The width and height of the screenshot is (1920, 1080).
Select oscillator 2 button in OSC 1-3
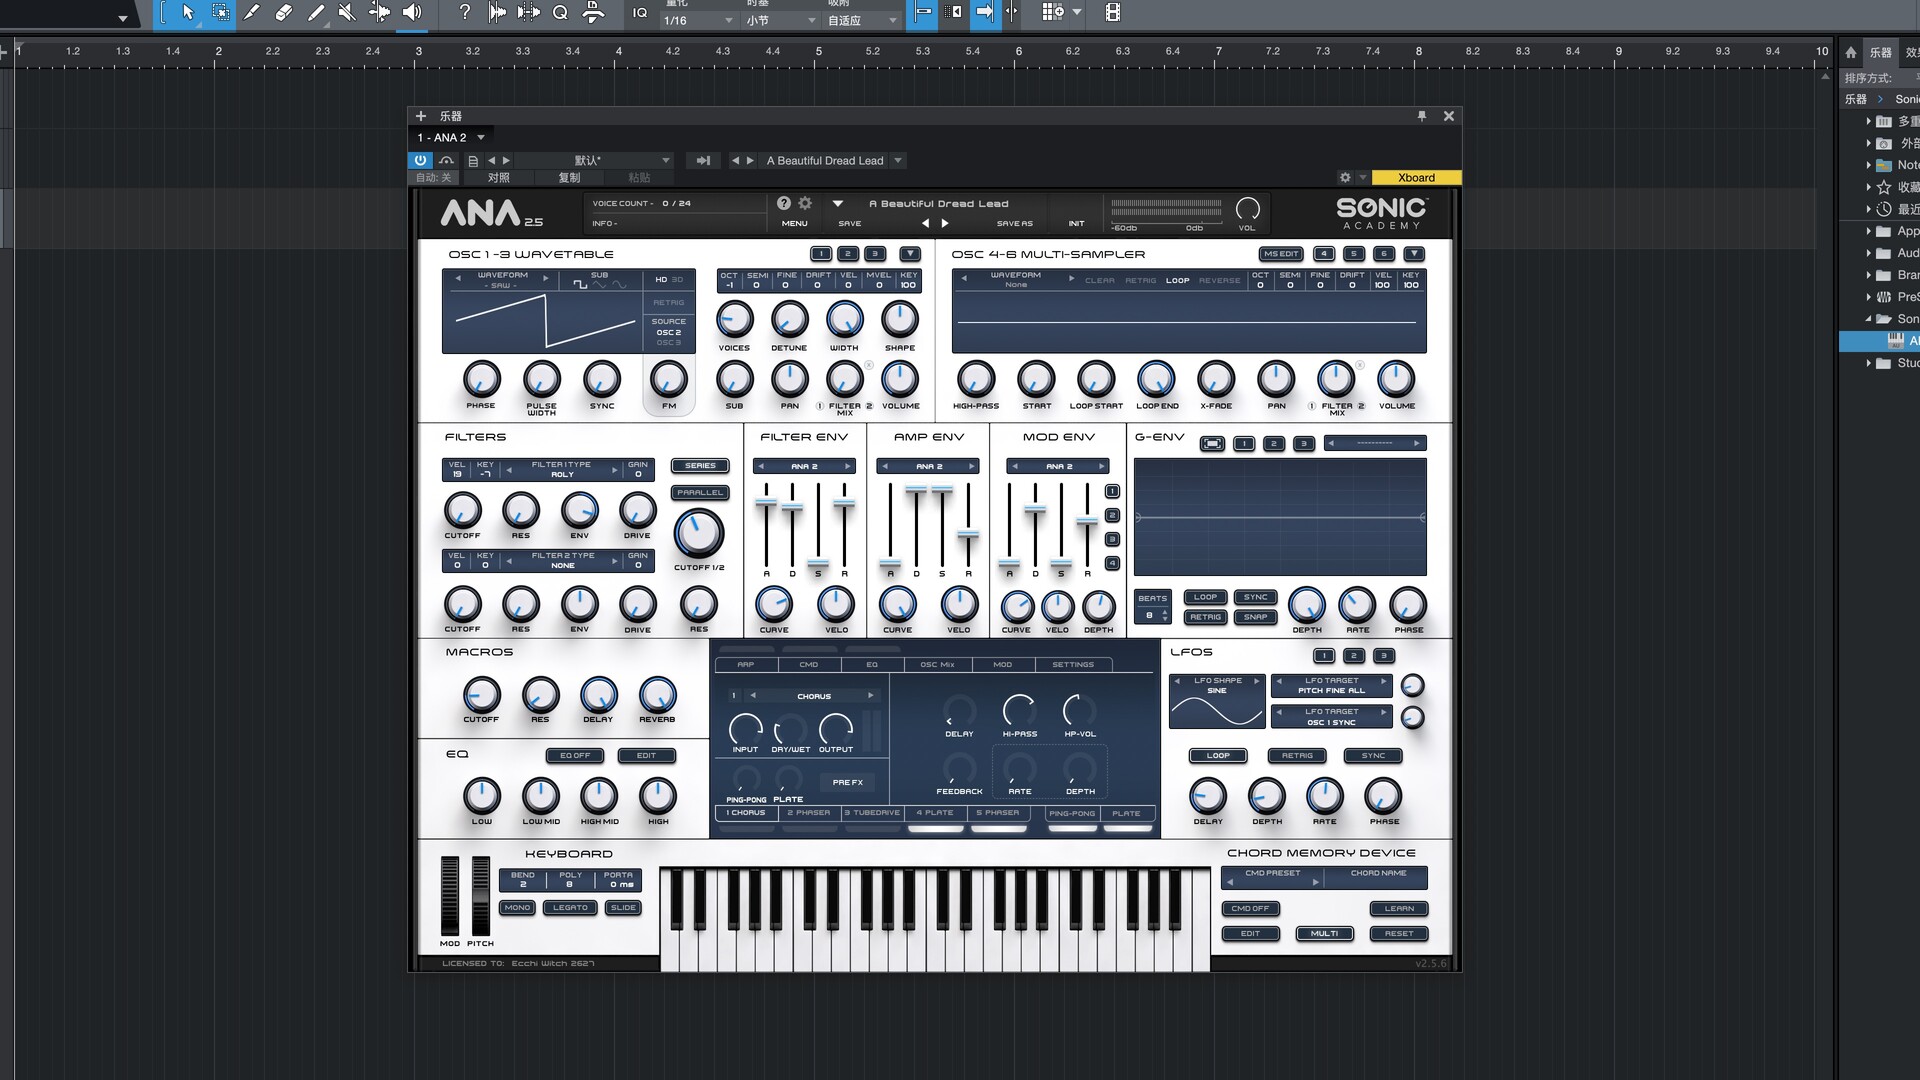click(847, 254)
